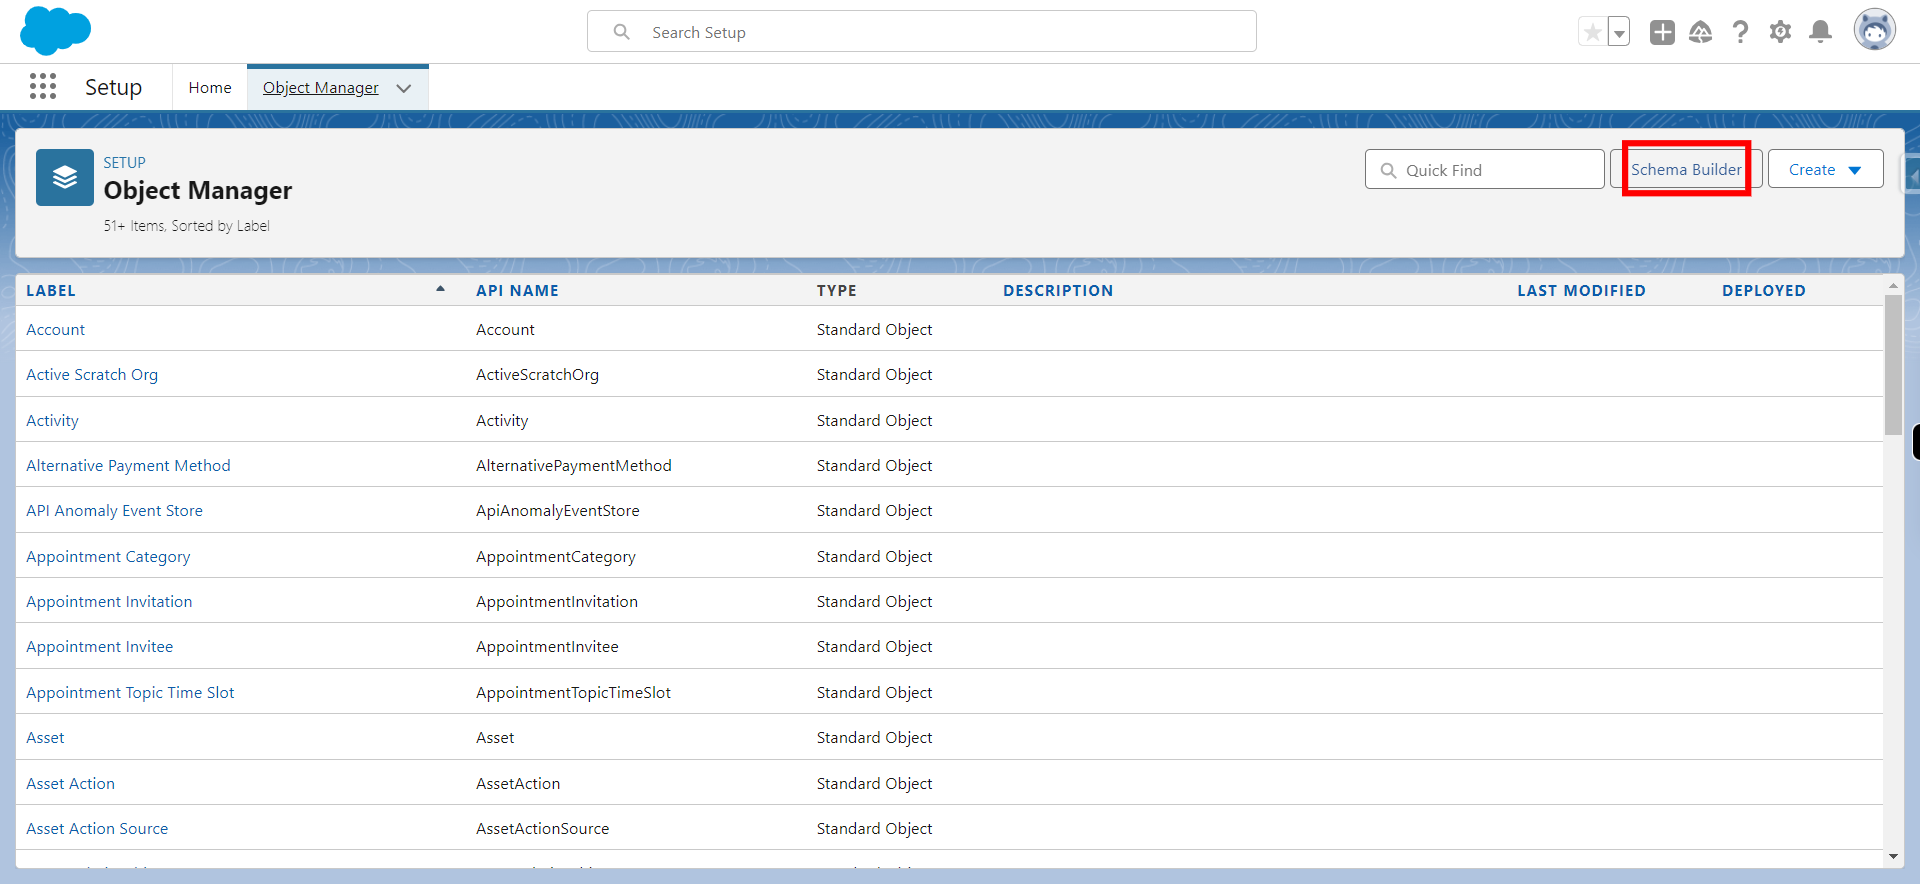
Task: Expand the Object Manager tab chevron
Action: tap(404, 88)
